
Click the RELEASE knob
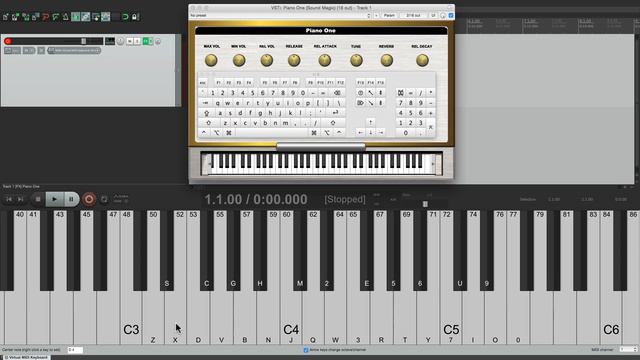click(294, 60)
